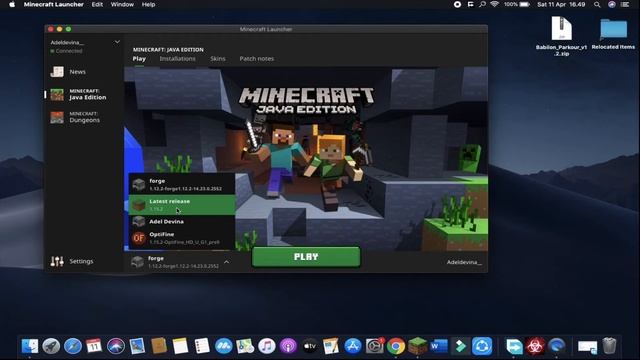Open the Apple menu
The image size is (640, 360).
12,4
